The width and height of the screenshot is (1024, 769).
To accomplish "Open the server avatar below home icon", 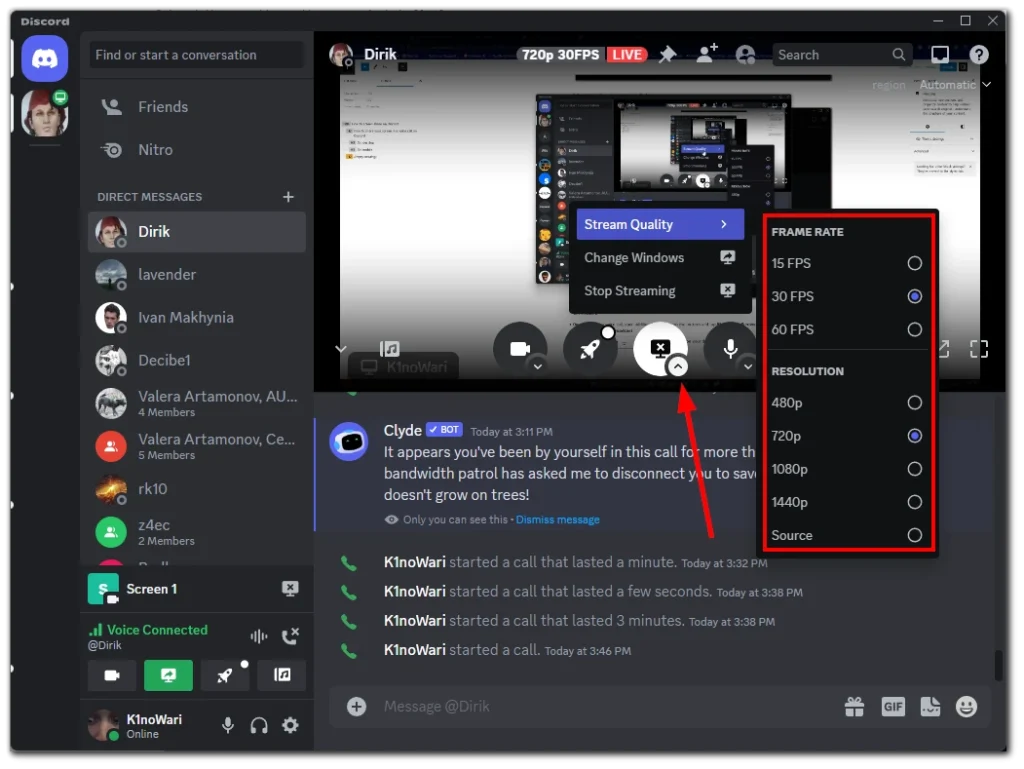I will pos(44,112).
